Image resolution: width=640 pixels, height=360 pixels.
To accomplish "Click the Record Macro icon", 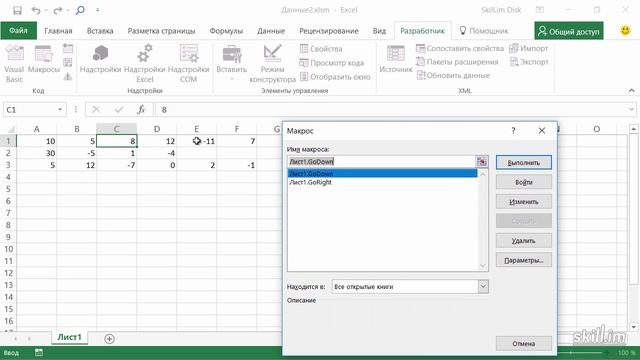I will click(68, 49).
